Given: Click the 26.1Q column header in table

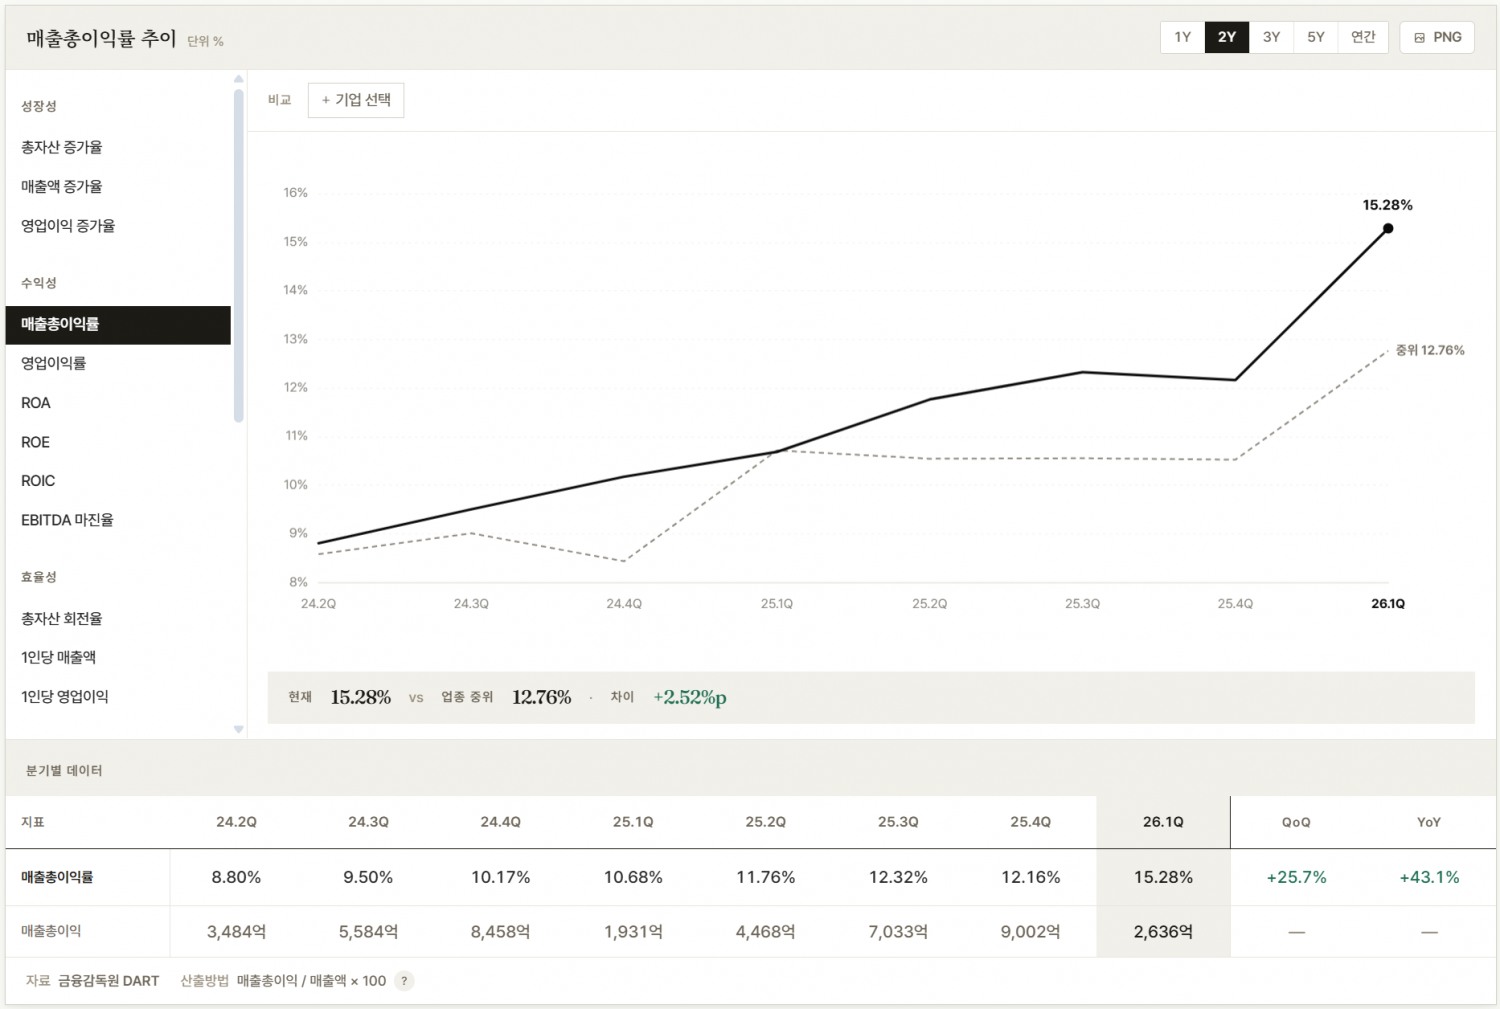Looking at the screenshot, I should point(1163,822).
